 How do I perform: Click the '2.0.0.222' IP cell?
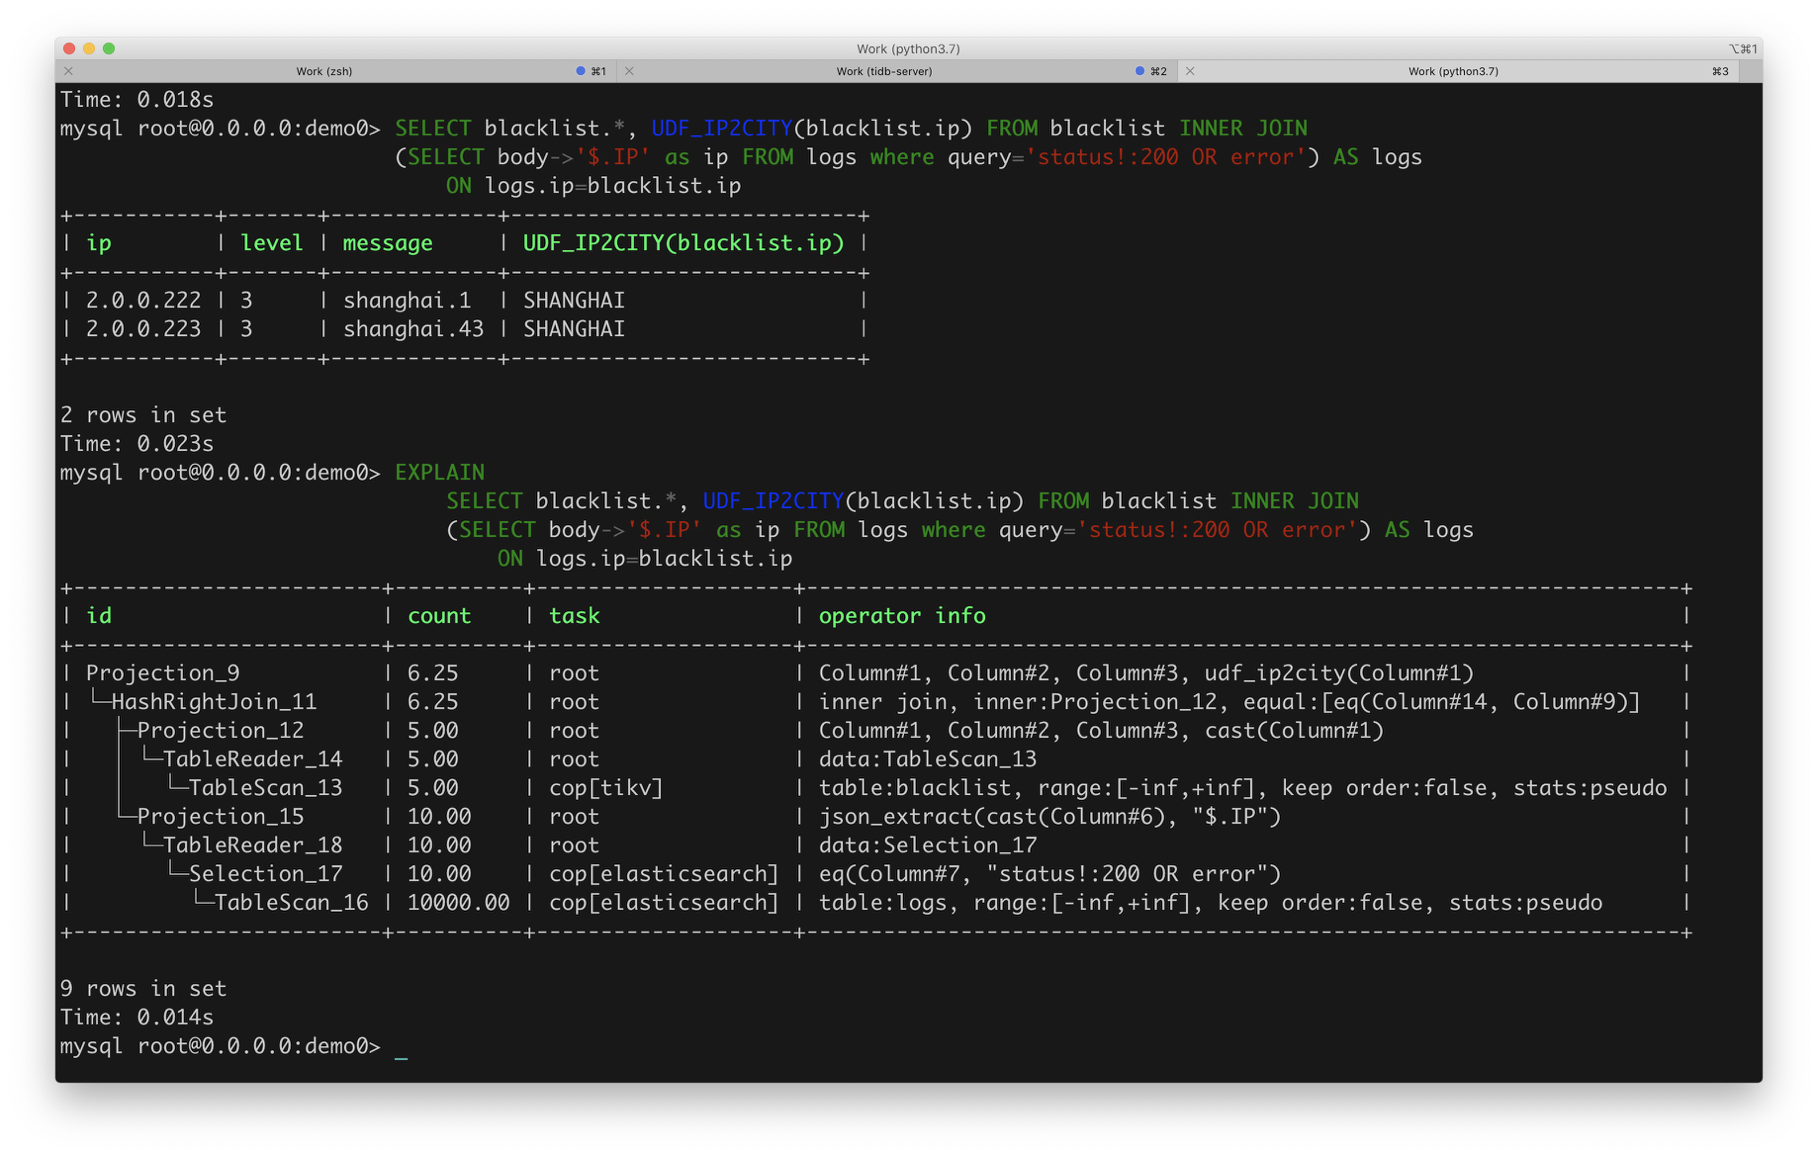tap(143, 300)
